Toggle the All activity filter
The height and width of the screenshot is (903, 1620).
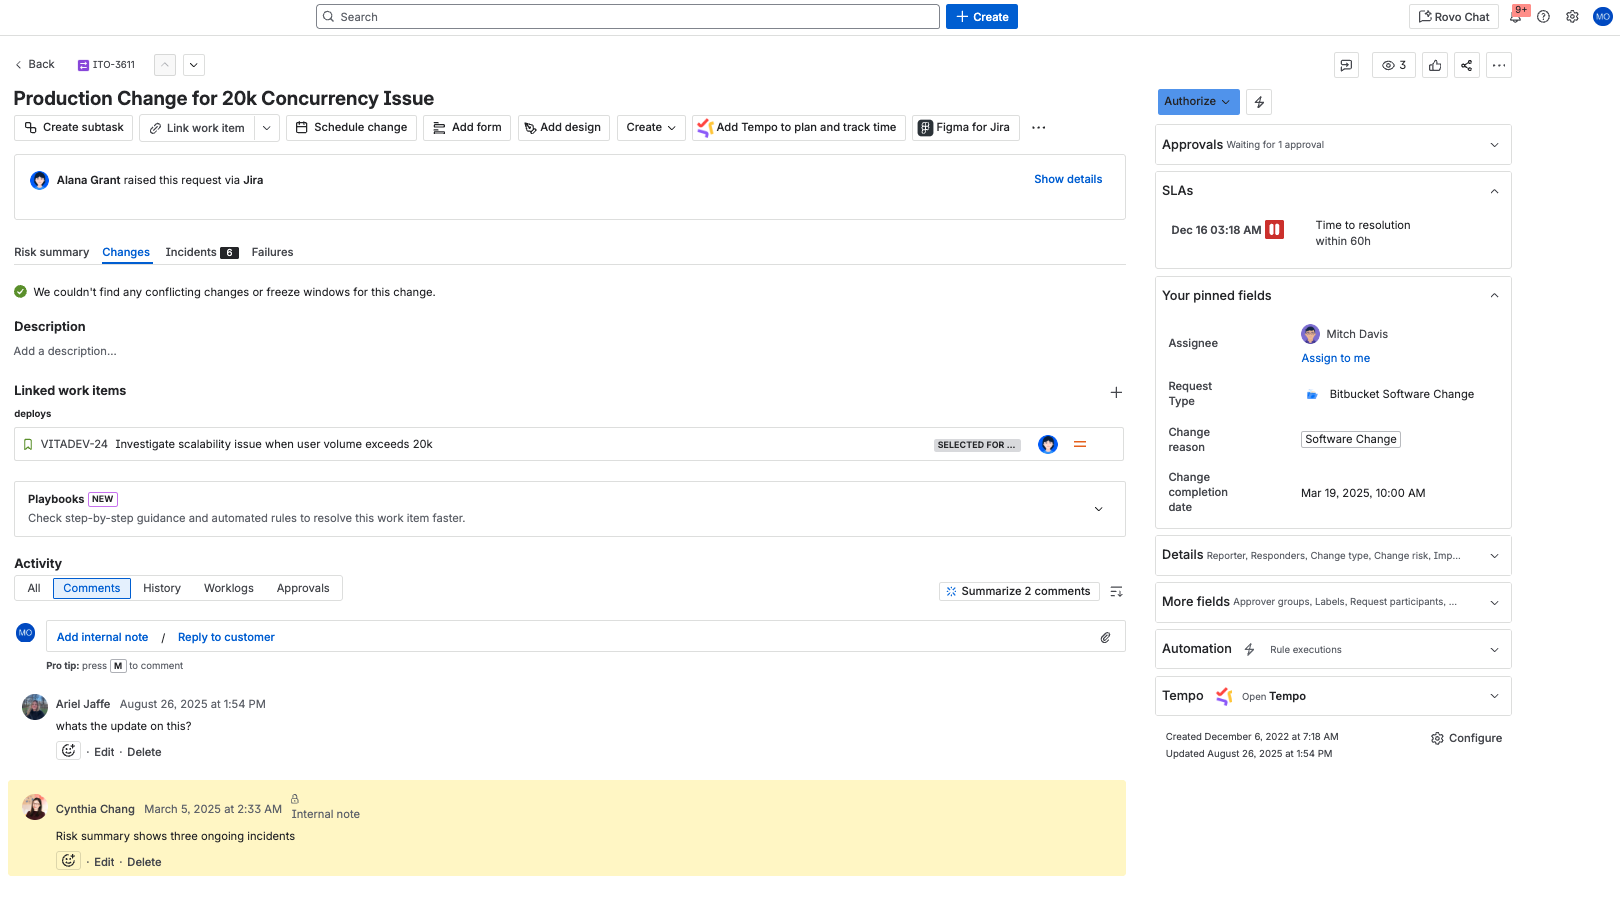coord(33,588)
